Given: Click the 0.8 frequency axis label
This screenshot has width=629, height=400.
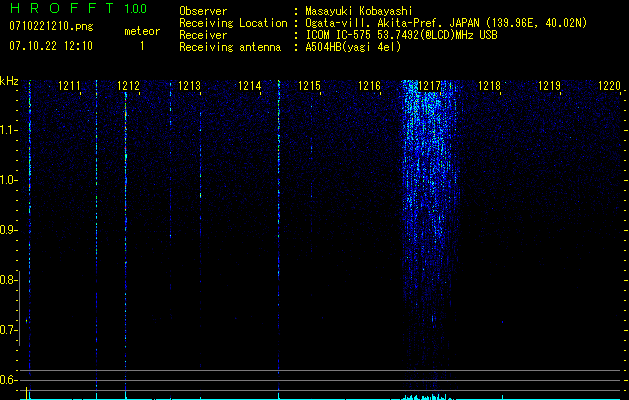Looking at the screenshot, I should click(7, 280).
